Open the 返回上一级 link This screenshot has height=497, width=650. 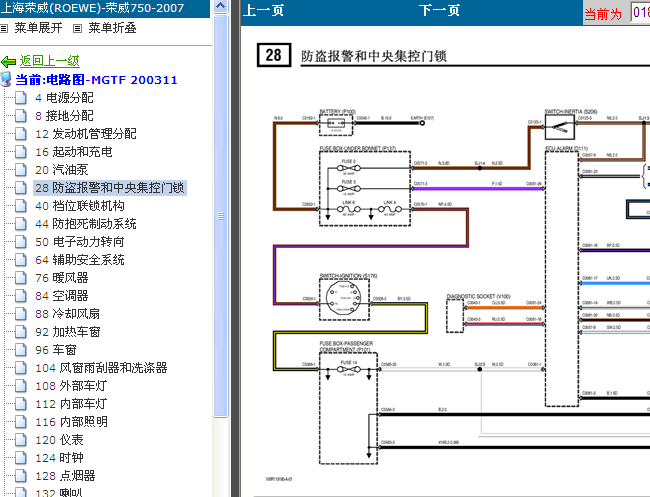(x=49, y=61)
